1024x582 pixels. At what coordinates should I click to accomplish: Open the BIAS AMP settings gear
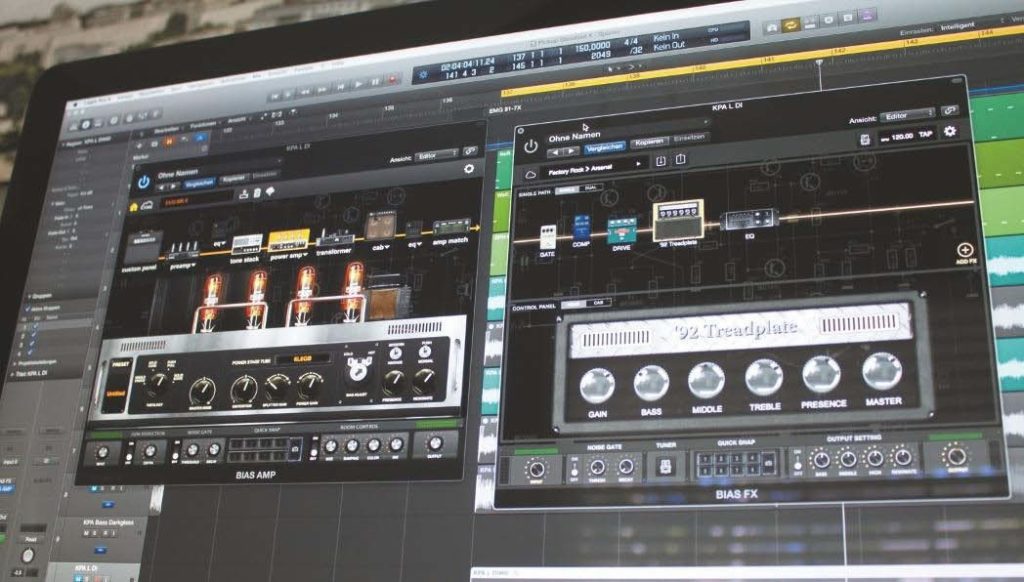coord(469,169)
